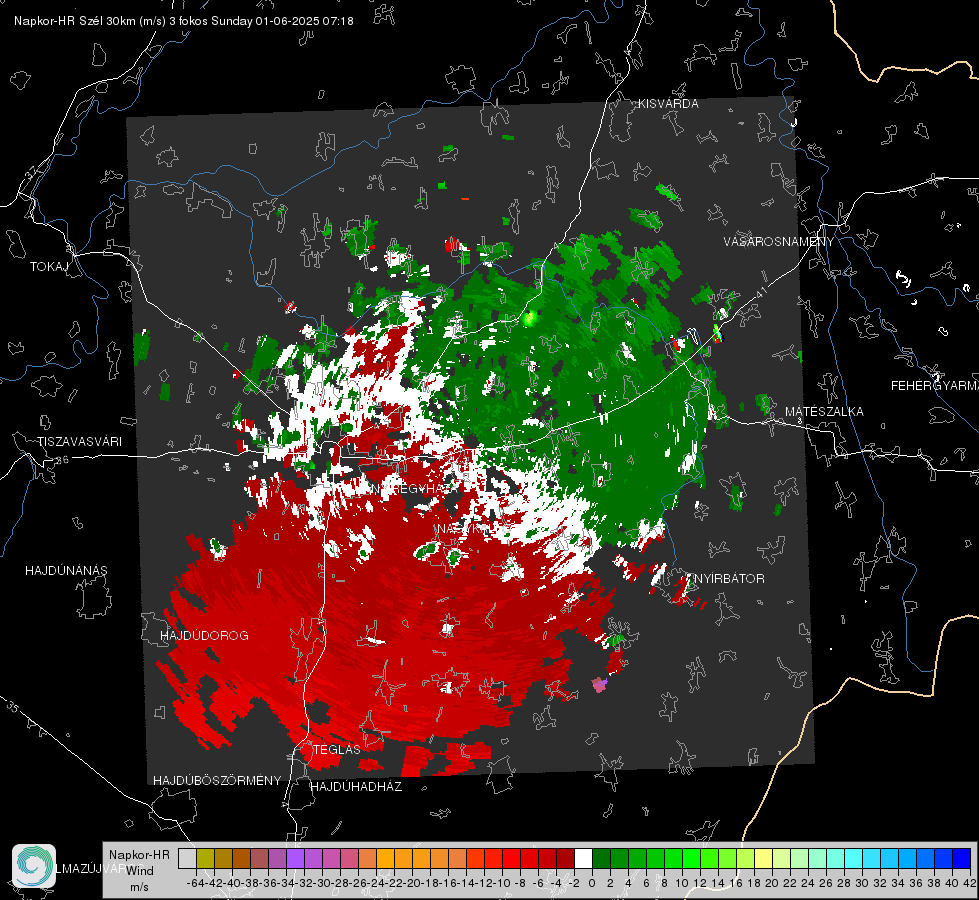Click the KISVÁRDA town label
The image size is (979, 900).
pos(668,104)
